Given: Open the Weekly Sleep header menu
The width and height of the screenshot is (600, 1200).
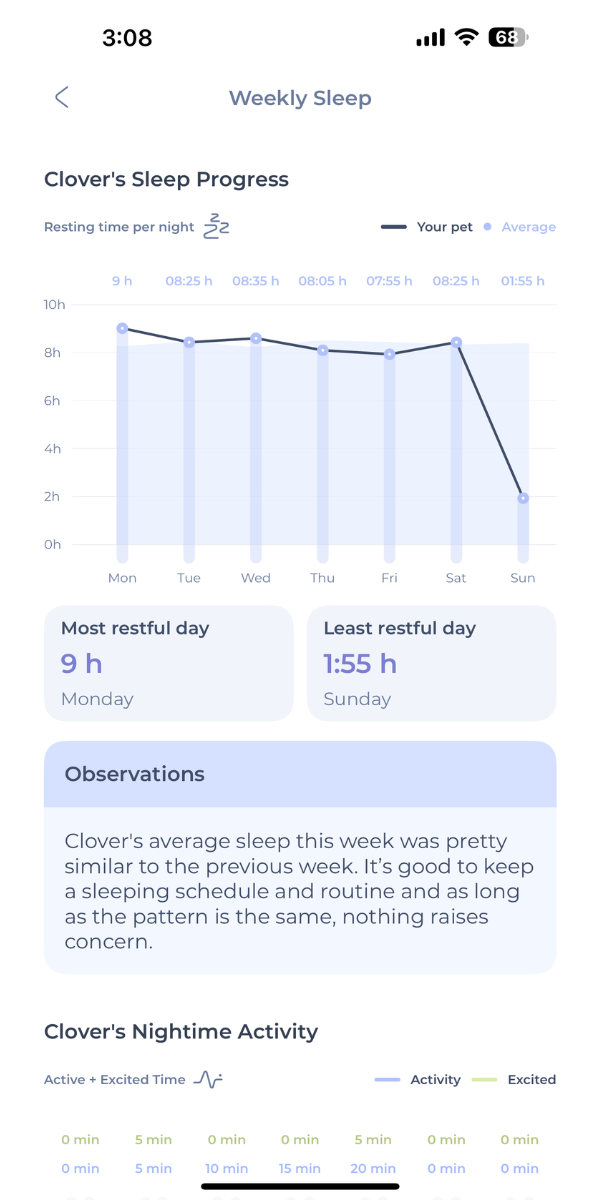Looking at the screenshot, I should [300, 97].
